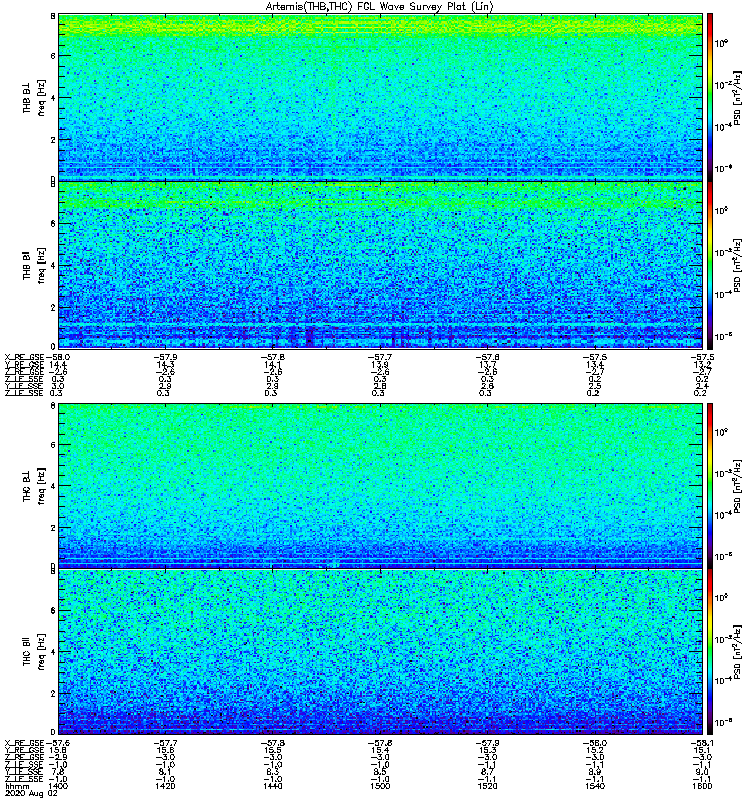
Task: Click the THB B-perpendicular panel color bar
Action: tap(709, 97)
